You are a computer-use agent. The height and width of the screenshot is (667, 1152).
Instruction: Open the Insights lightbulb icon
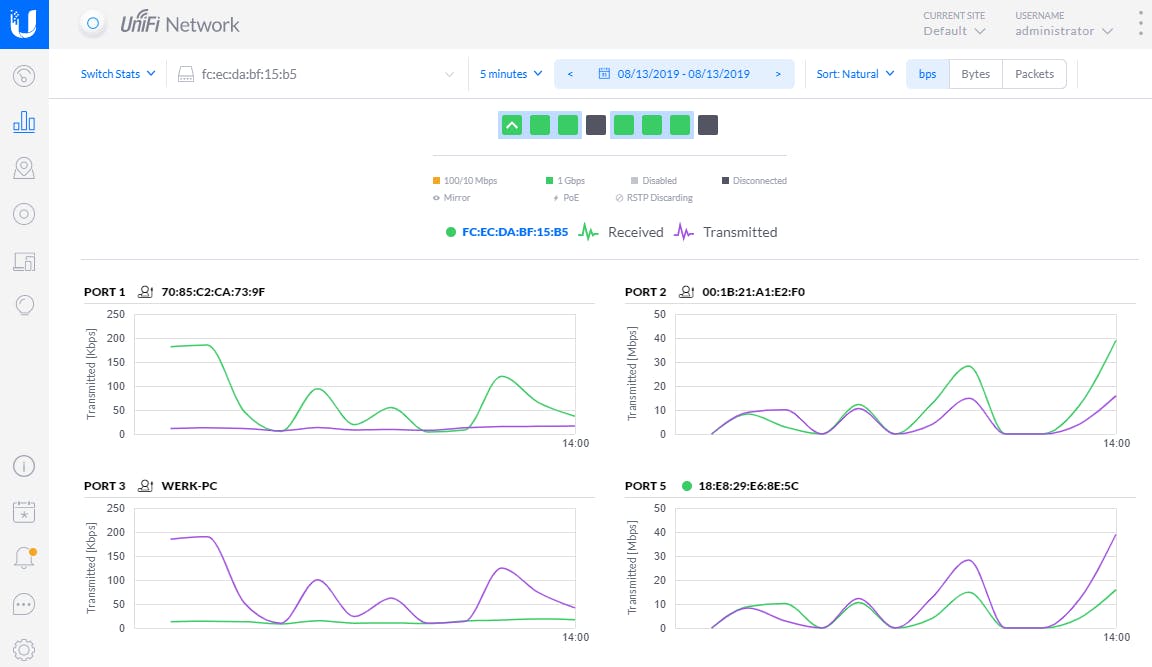(x=24, y=305)
